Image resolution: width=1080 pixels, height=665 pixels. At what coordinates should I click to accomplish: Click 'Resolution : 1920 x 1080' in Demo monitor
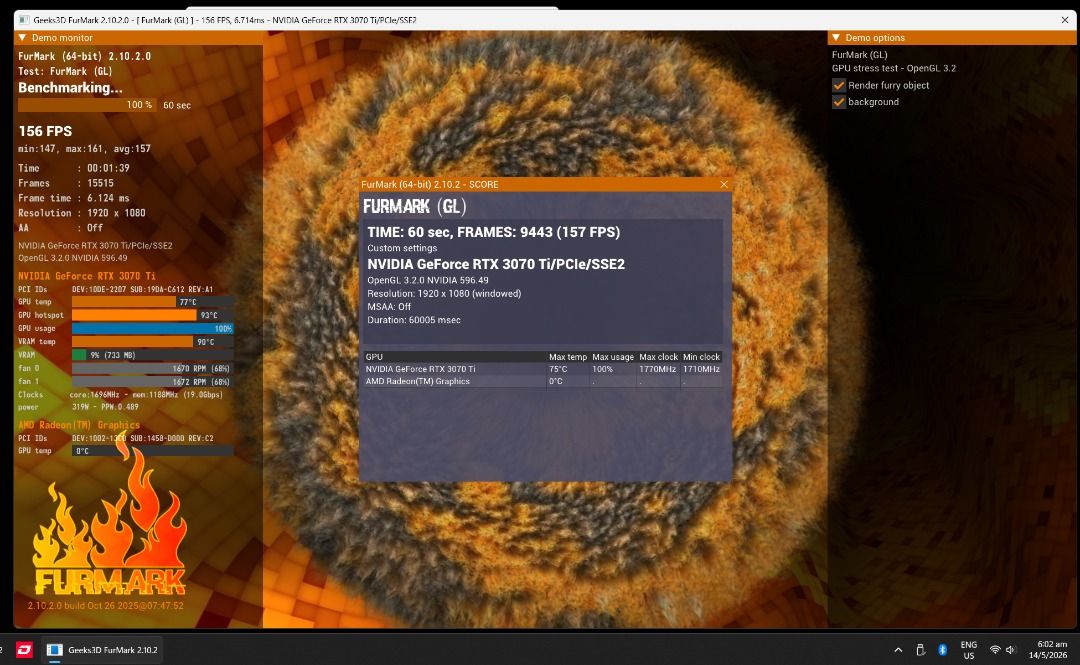tap(82, 213)
